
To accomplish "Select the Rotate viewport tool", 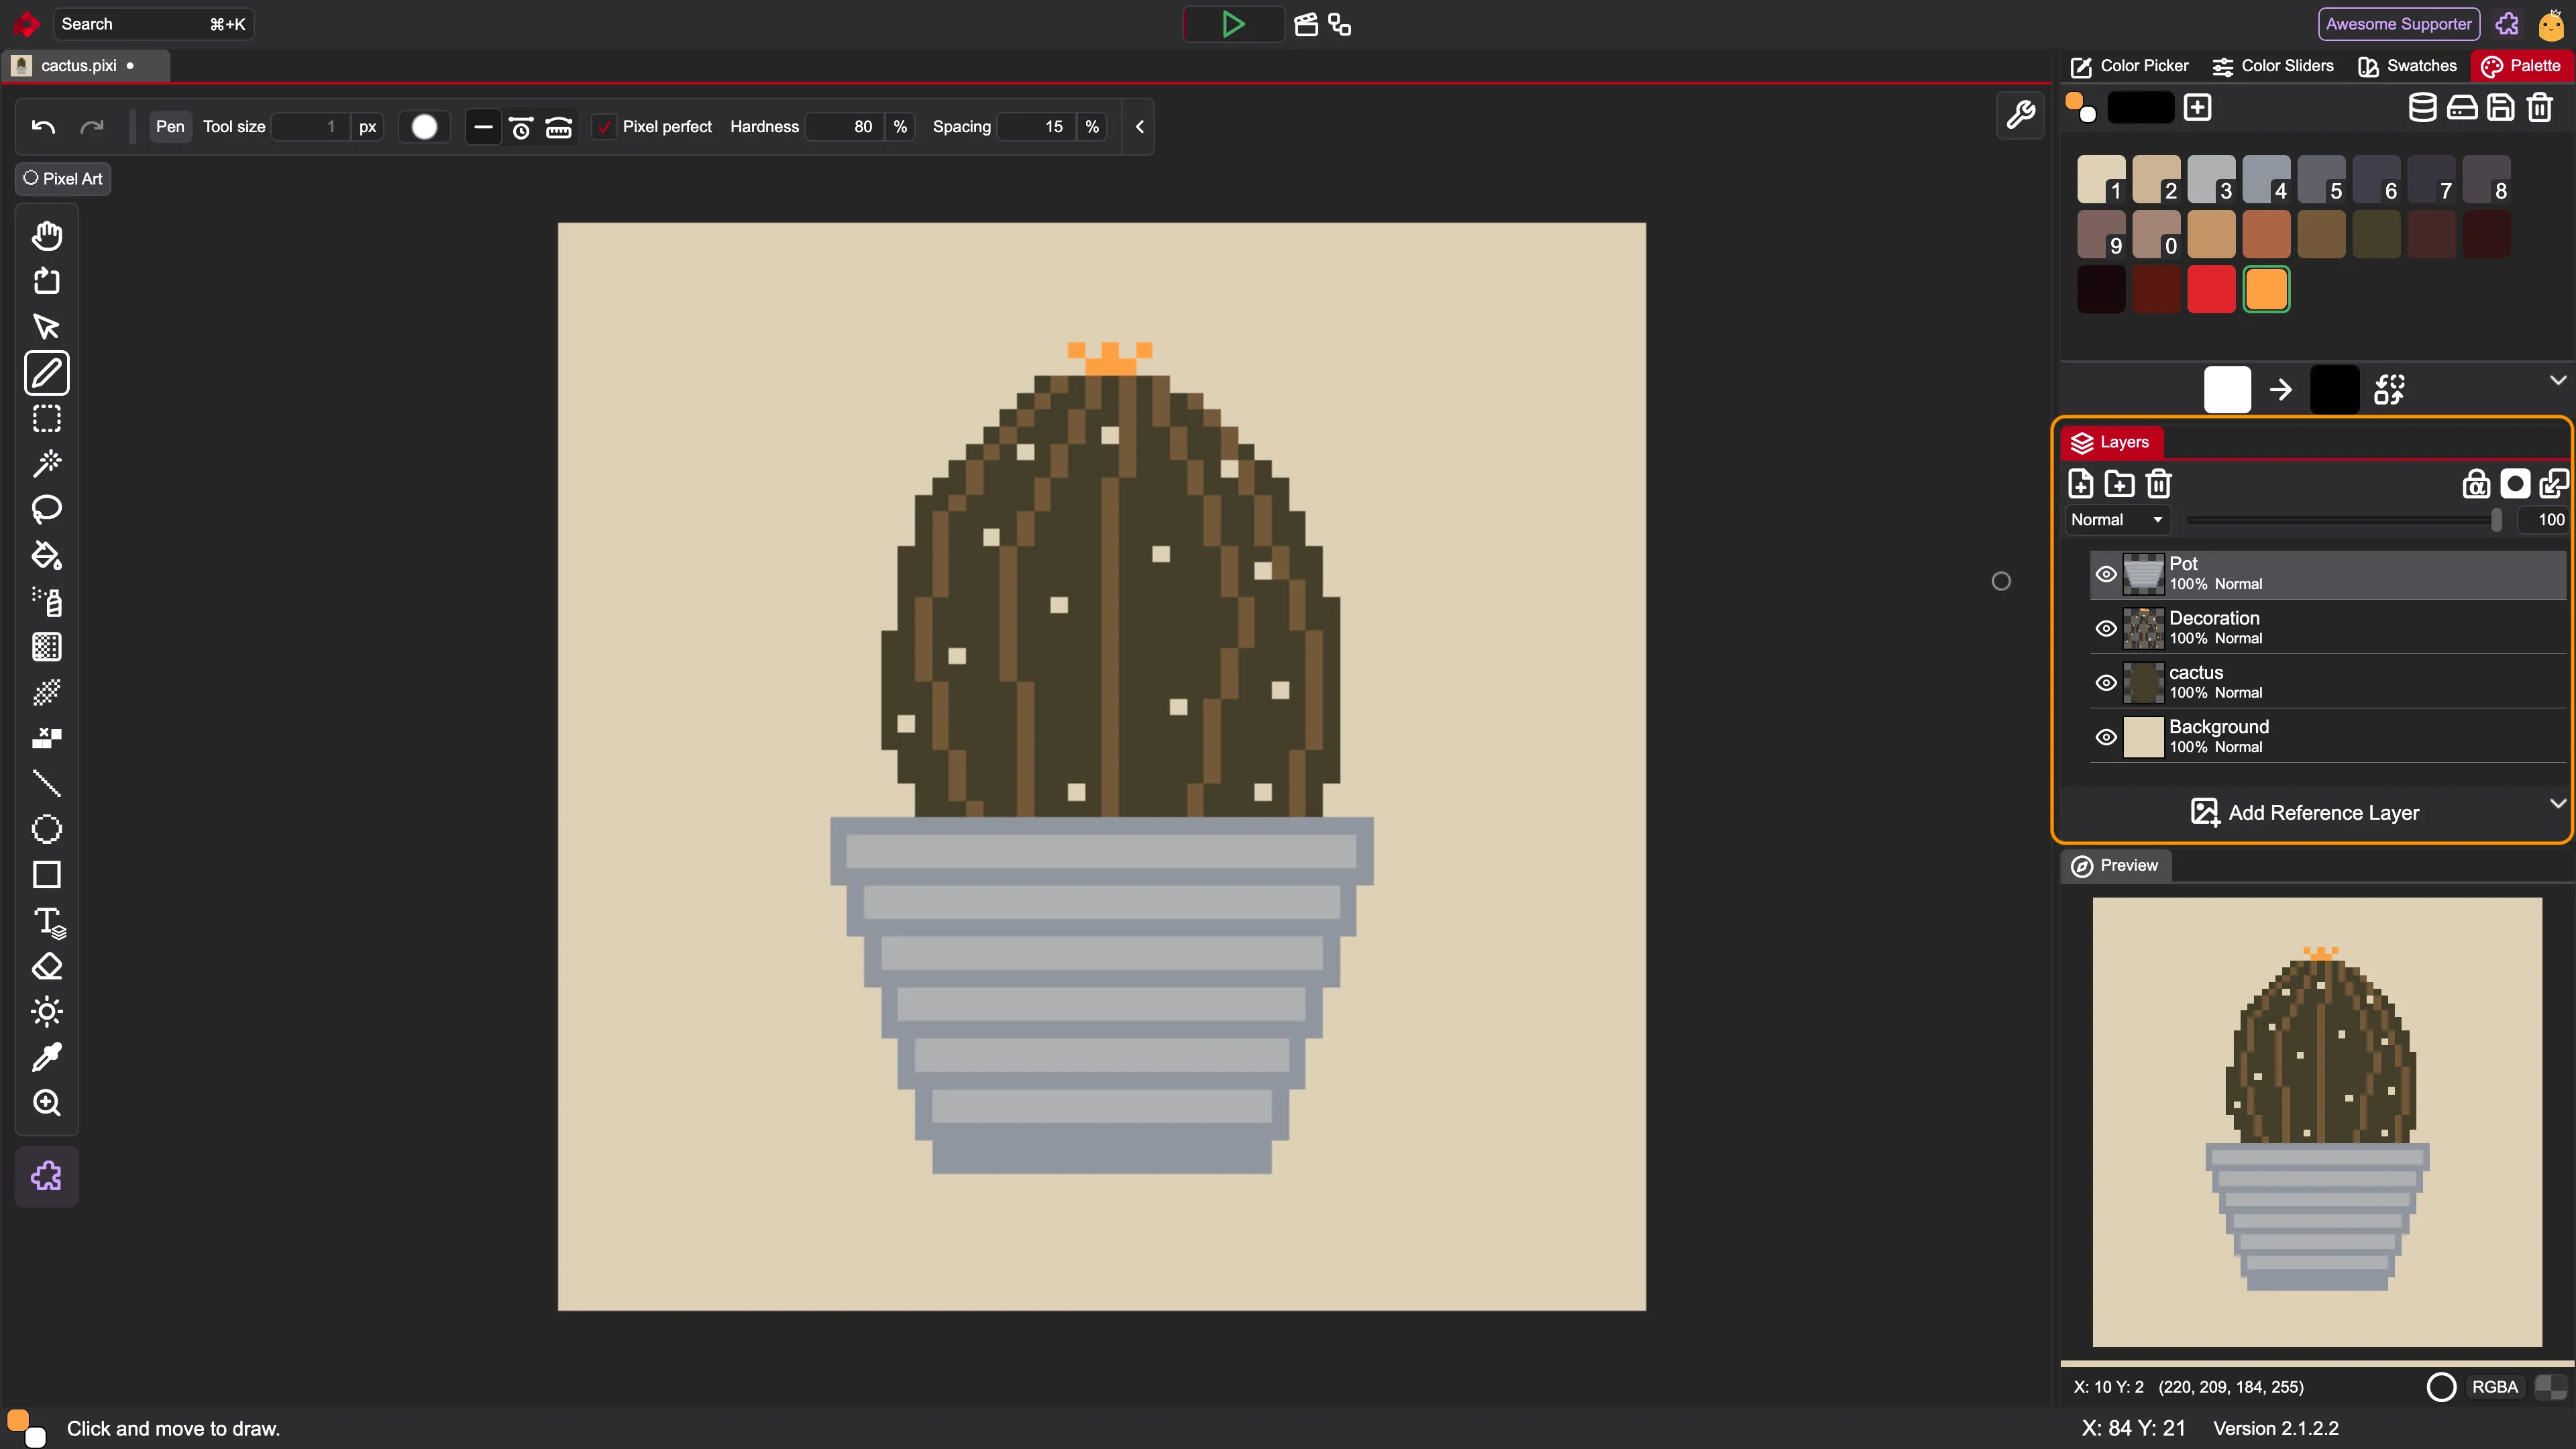I will (47, 282).
